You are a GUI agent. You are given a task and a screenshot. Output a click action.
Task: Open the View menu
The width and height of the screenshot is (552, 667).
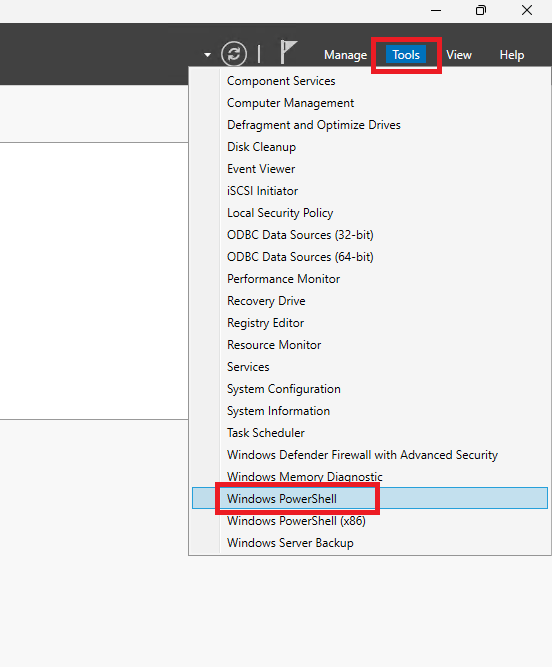pyautogui.click(x=459, y=55)
